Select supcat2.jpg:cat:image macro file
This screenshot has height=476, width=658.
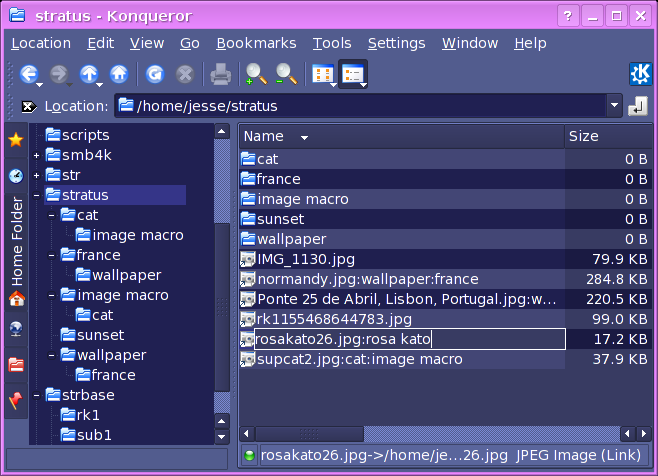tap(352, 359)
